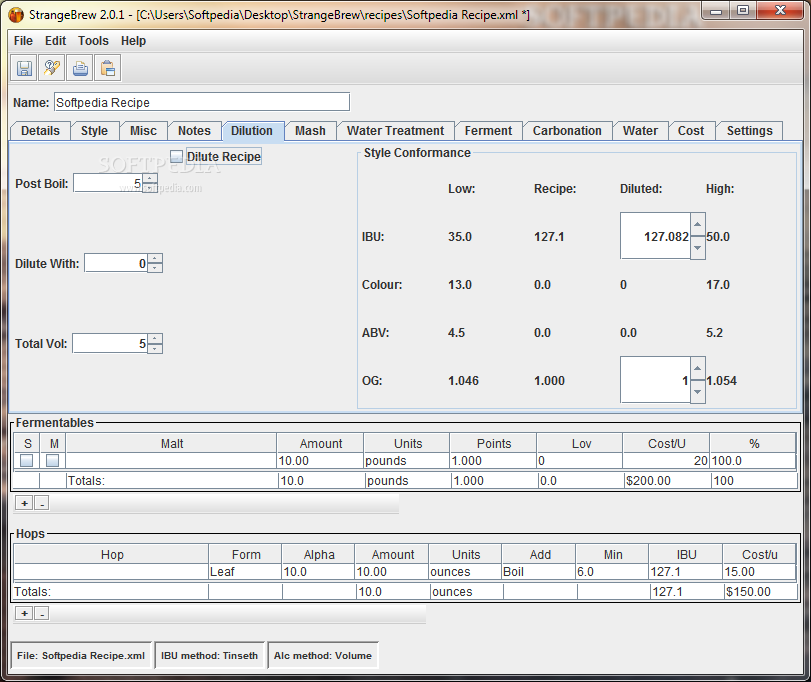The height and width of the screenshot is (682, 811).
Task: Click the IBU method: Tinseth status box
Action: tap(209, 655)
